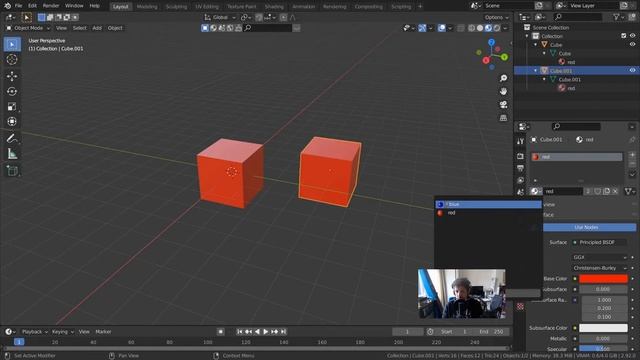Screen dimensions: 640x360
Task: Open the File menu
Action: pos(18,6)
